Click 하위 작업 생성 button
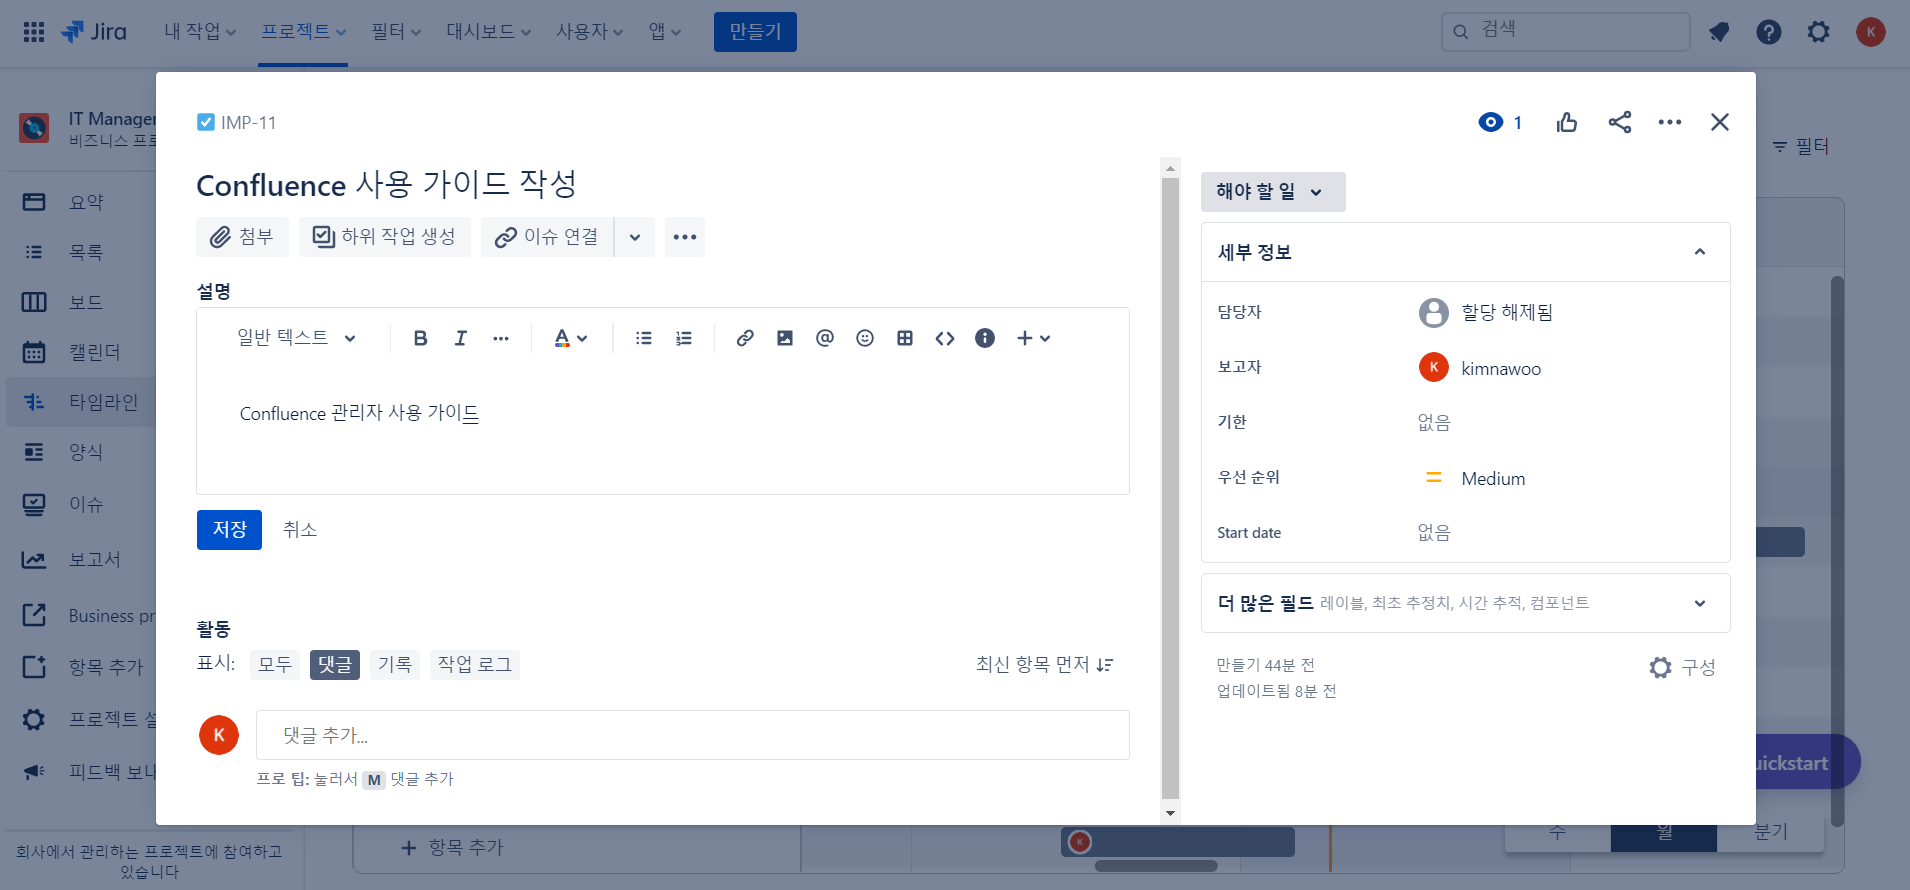 click(x=385, y=237)
